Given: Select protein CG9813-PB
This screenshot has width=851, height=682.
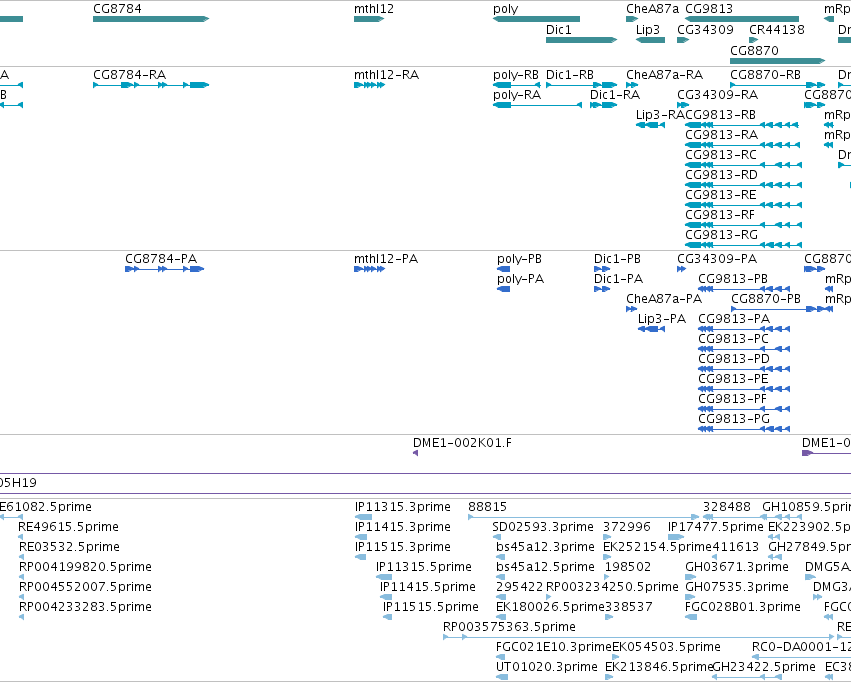Looking at the screenshot, I should click(x=744, y=289).
